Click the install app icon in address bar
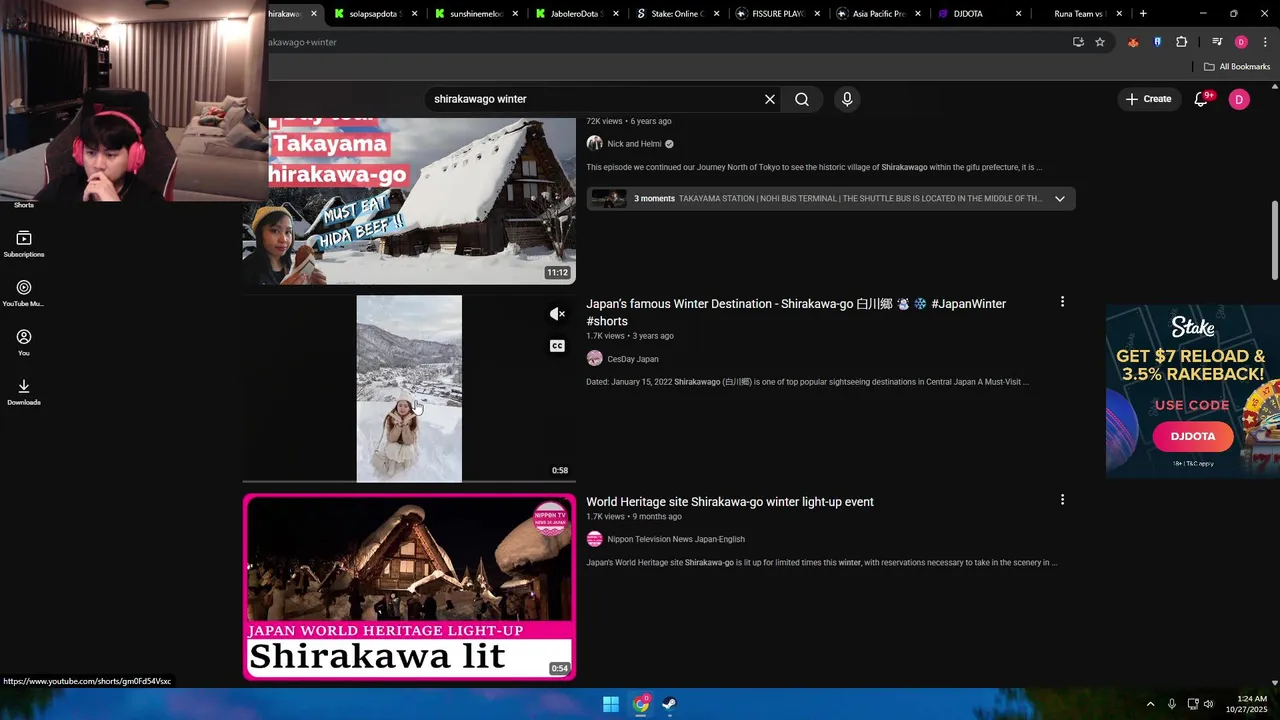Viewport: 1280px width, 720px height. pyautogui.click(x=1078, y=42)
